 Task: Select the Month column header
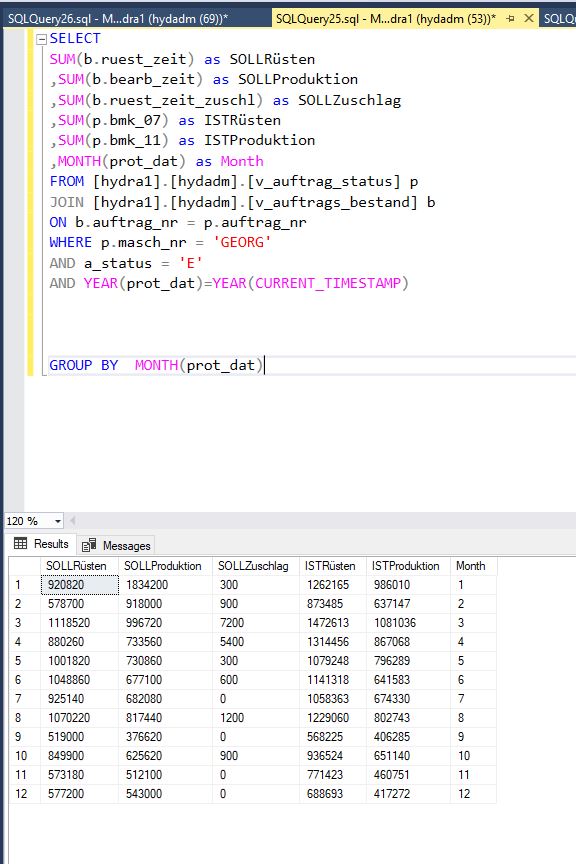471,566
